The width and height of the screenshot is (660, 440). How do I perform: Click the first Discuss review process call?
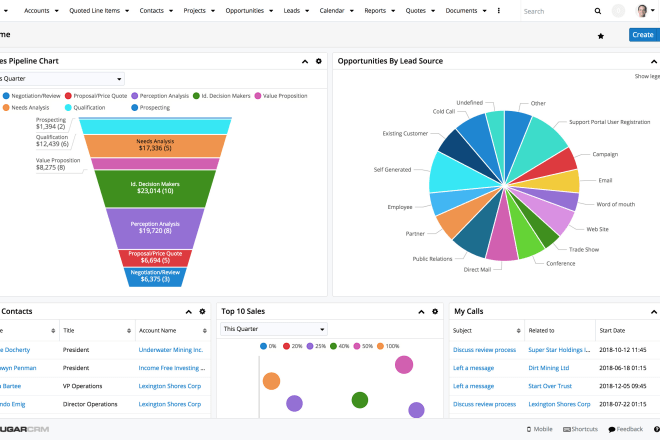484,350
